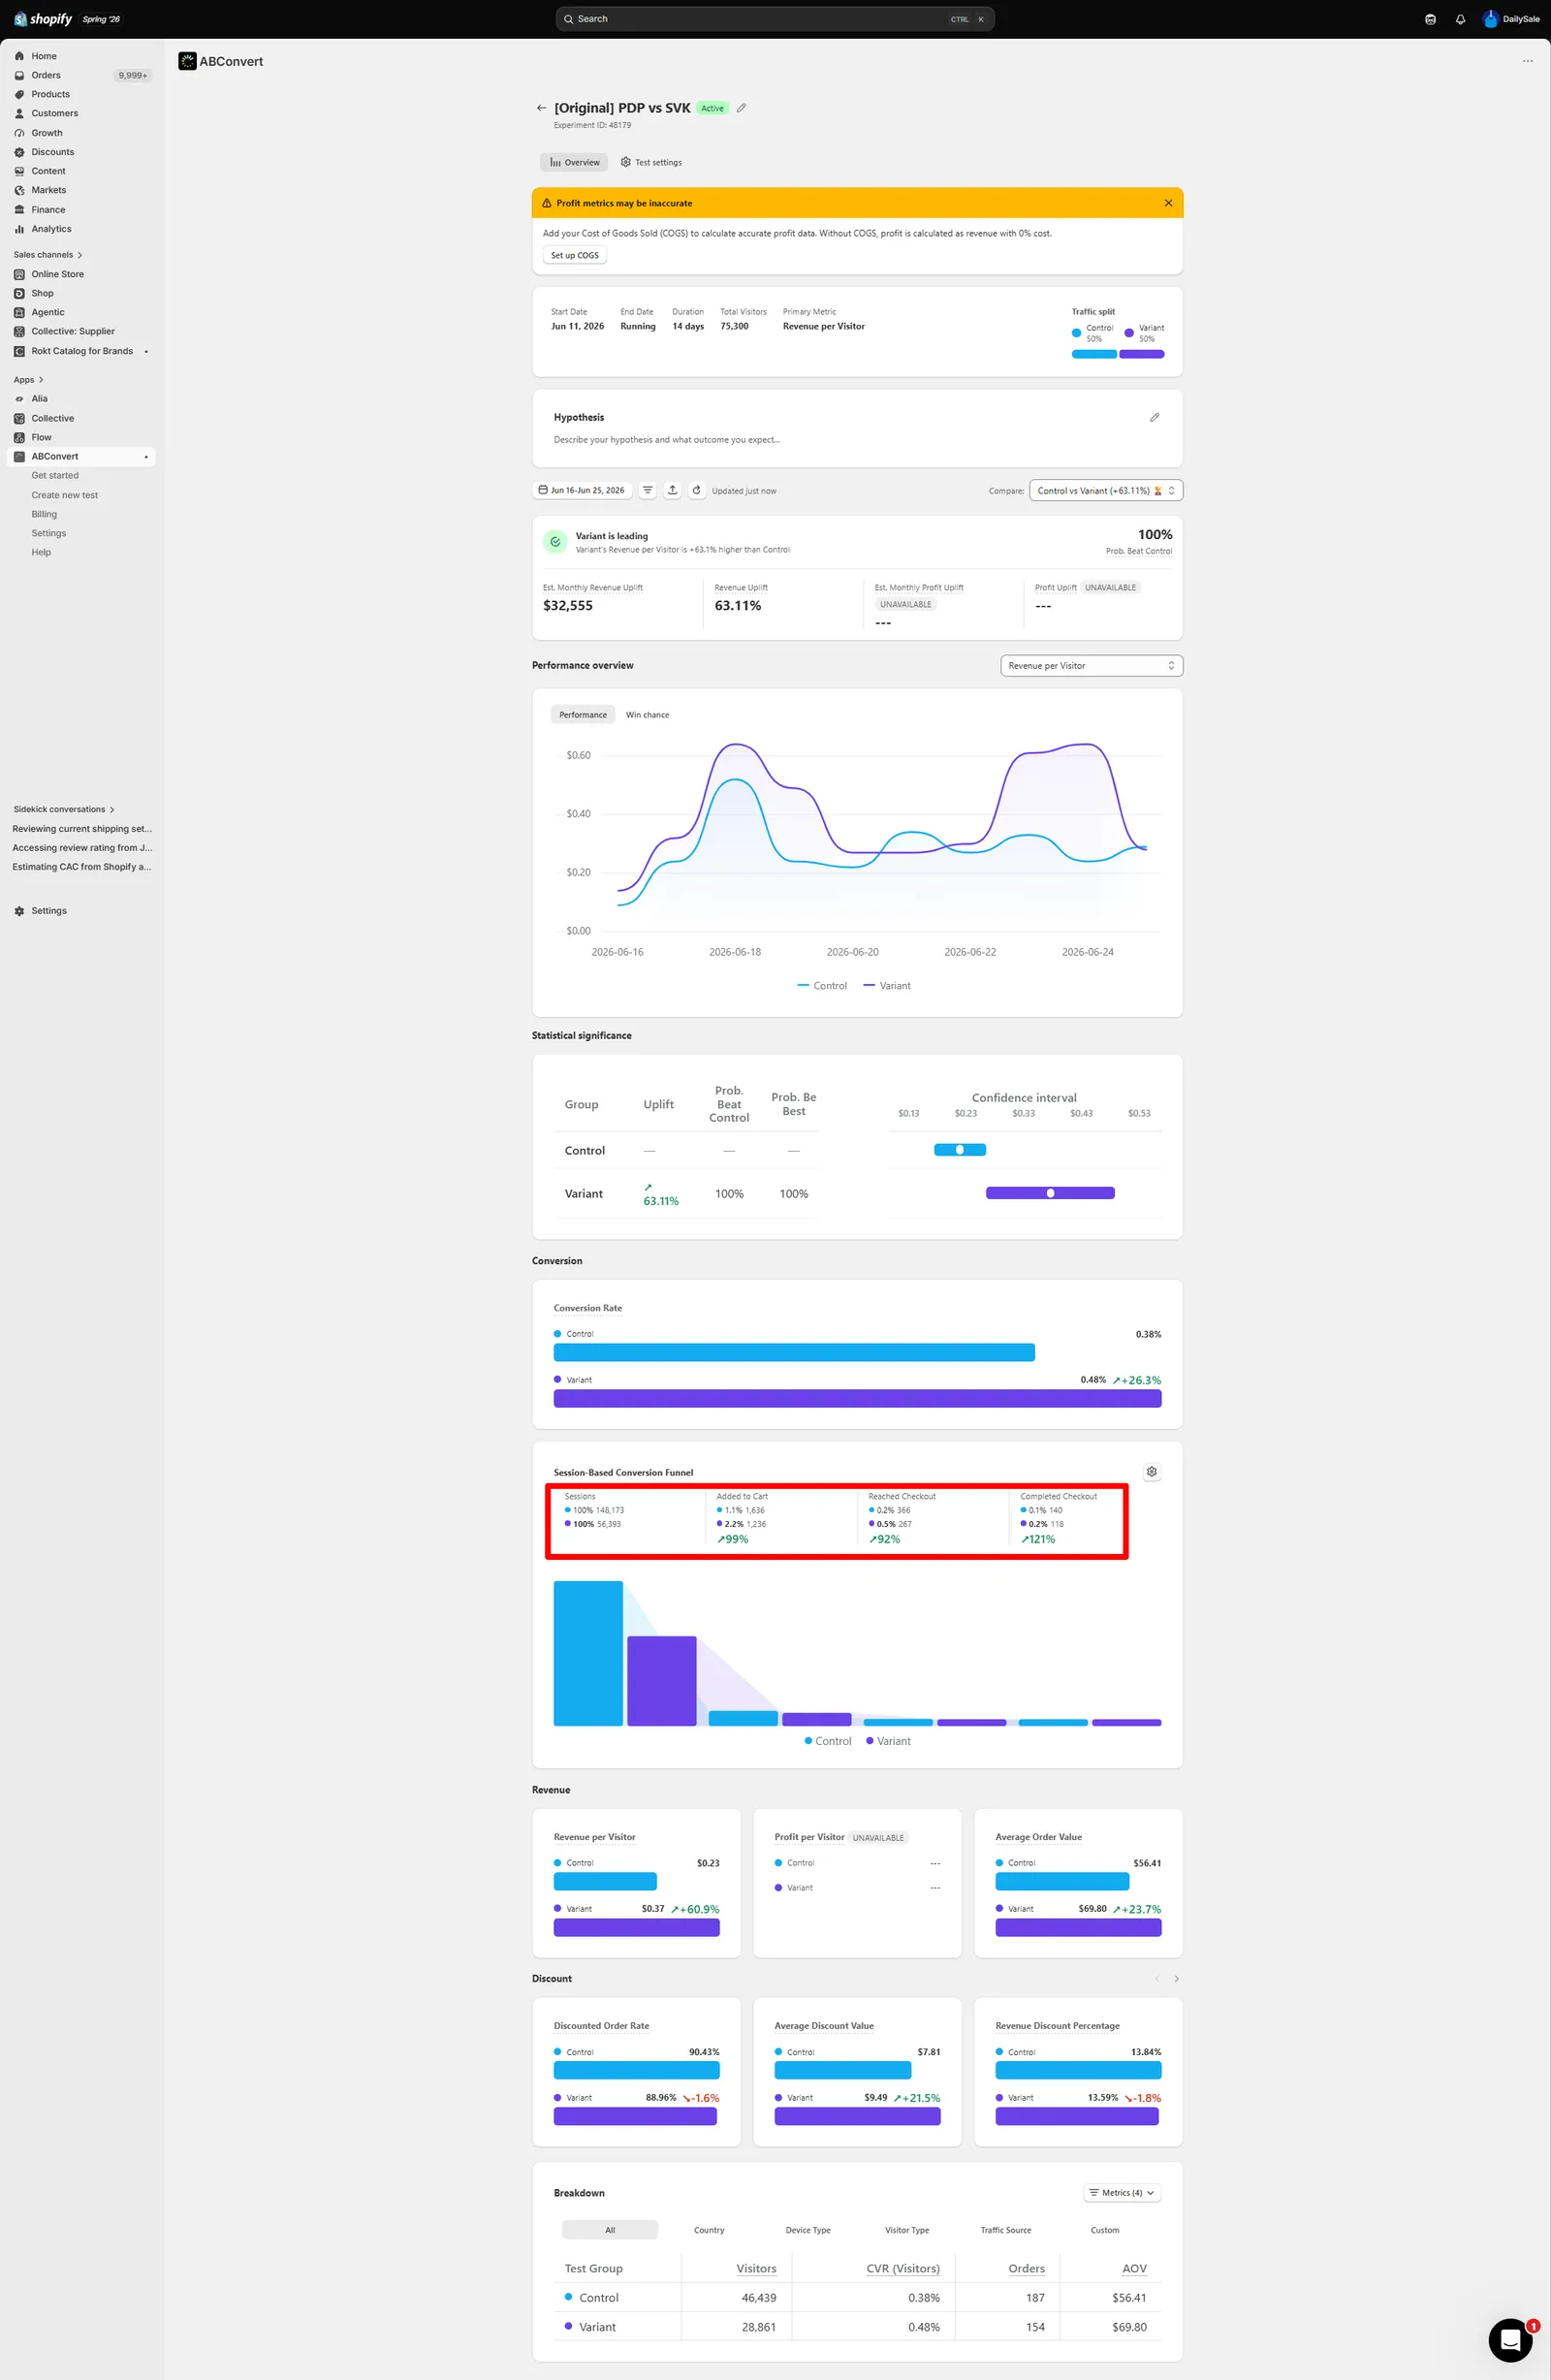Image resolution: width=1551 pixels, height=2380 pixels.
Task: Toggle the Control series in the performance chart legend
Action: (822, 986)
